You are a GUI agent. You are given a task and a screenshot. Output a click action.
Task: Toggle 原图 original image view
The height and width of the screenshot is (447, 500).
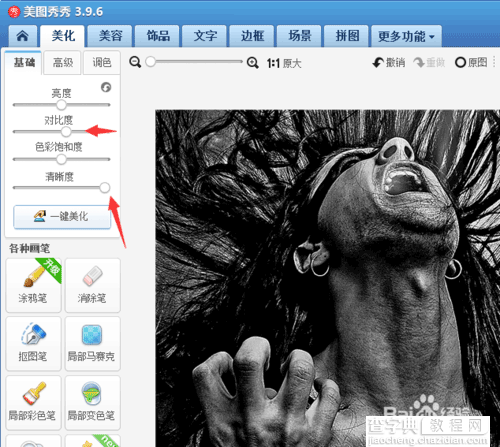(471, 62)
